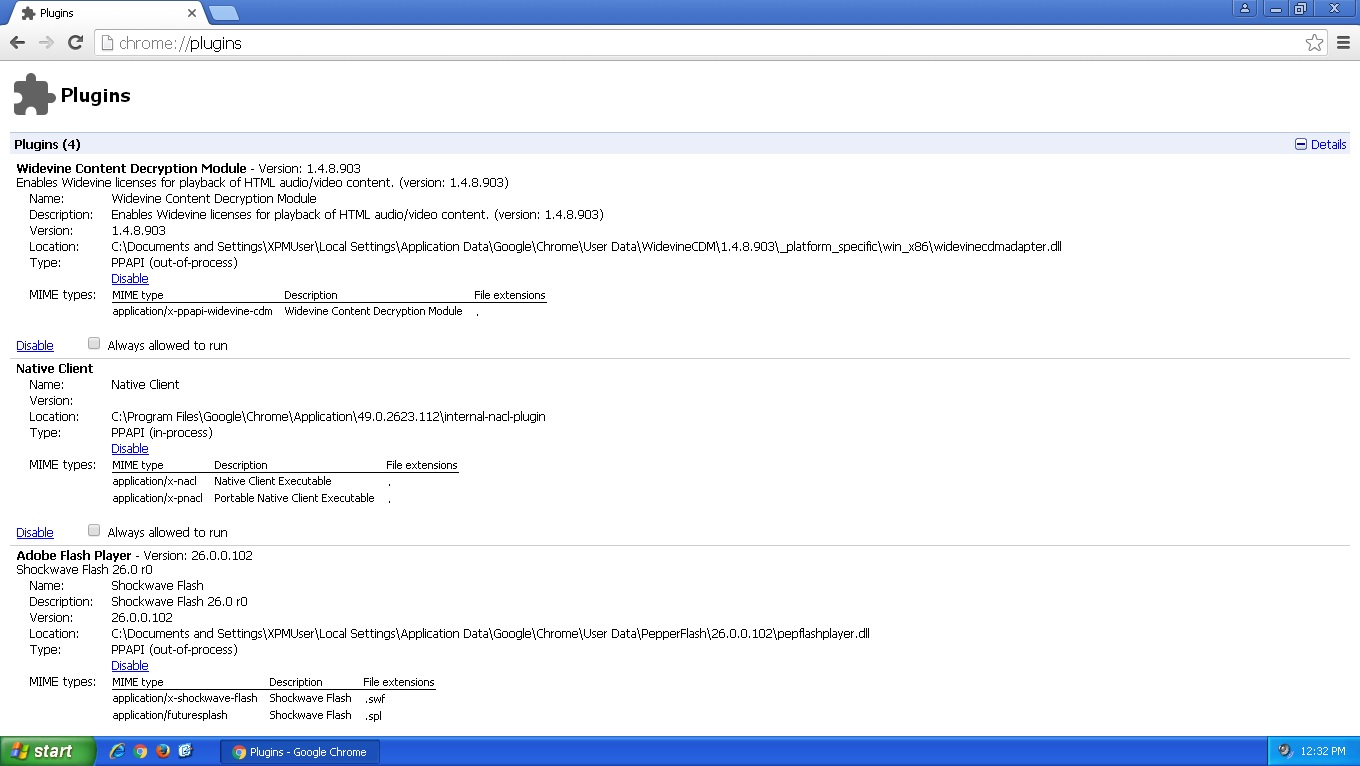Image resolution: width=1360 pixels, height=766 pixels.
Task: Click the .swf file extension cell
Action: (375, 699)
